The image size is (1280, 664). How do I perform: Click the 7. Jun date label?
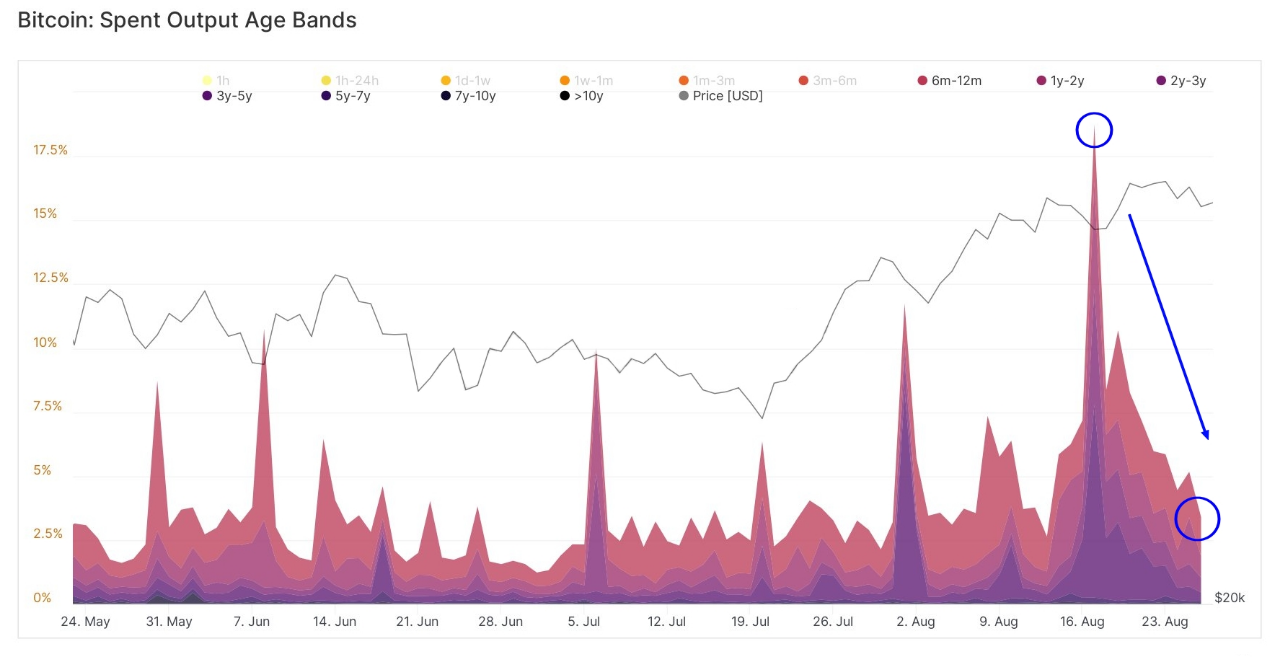click(x=251, y=621)
